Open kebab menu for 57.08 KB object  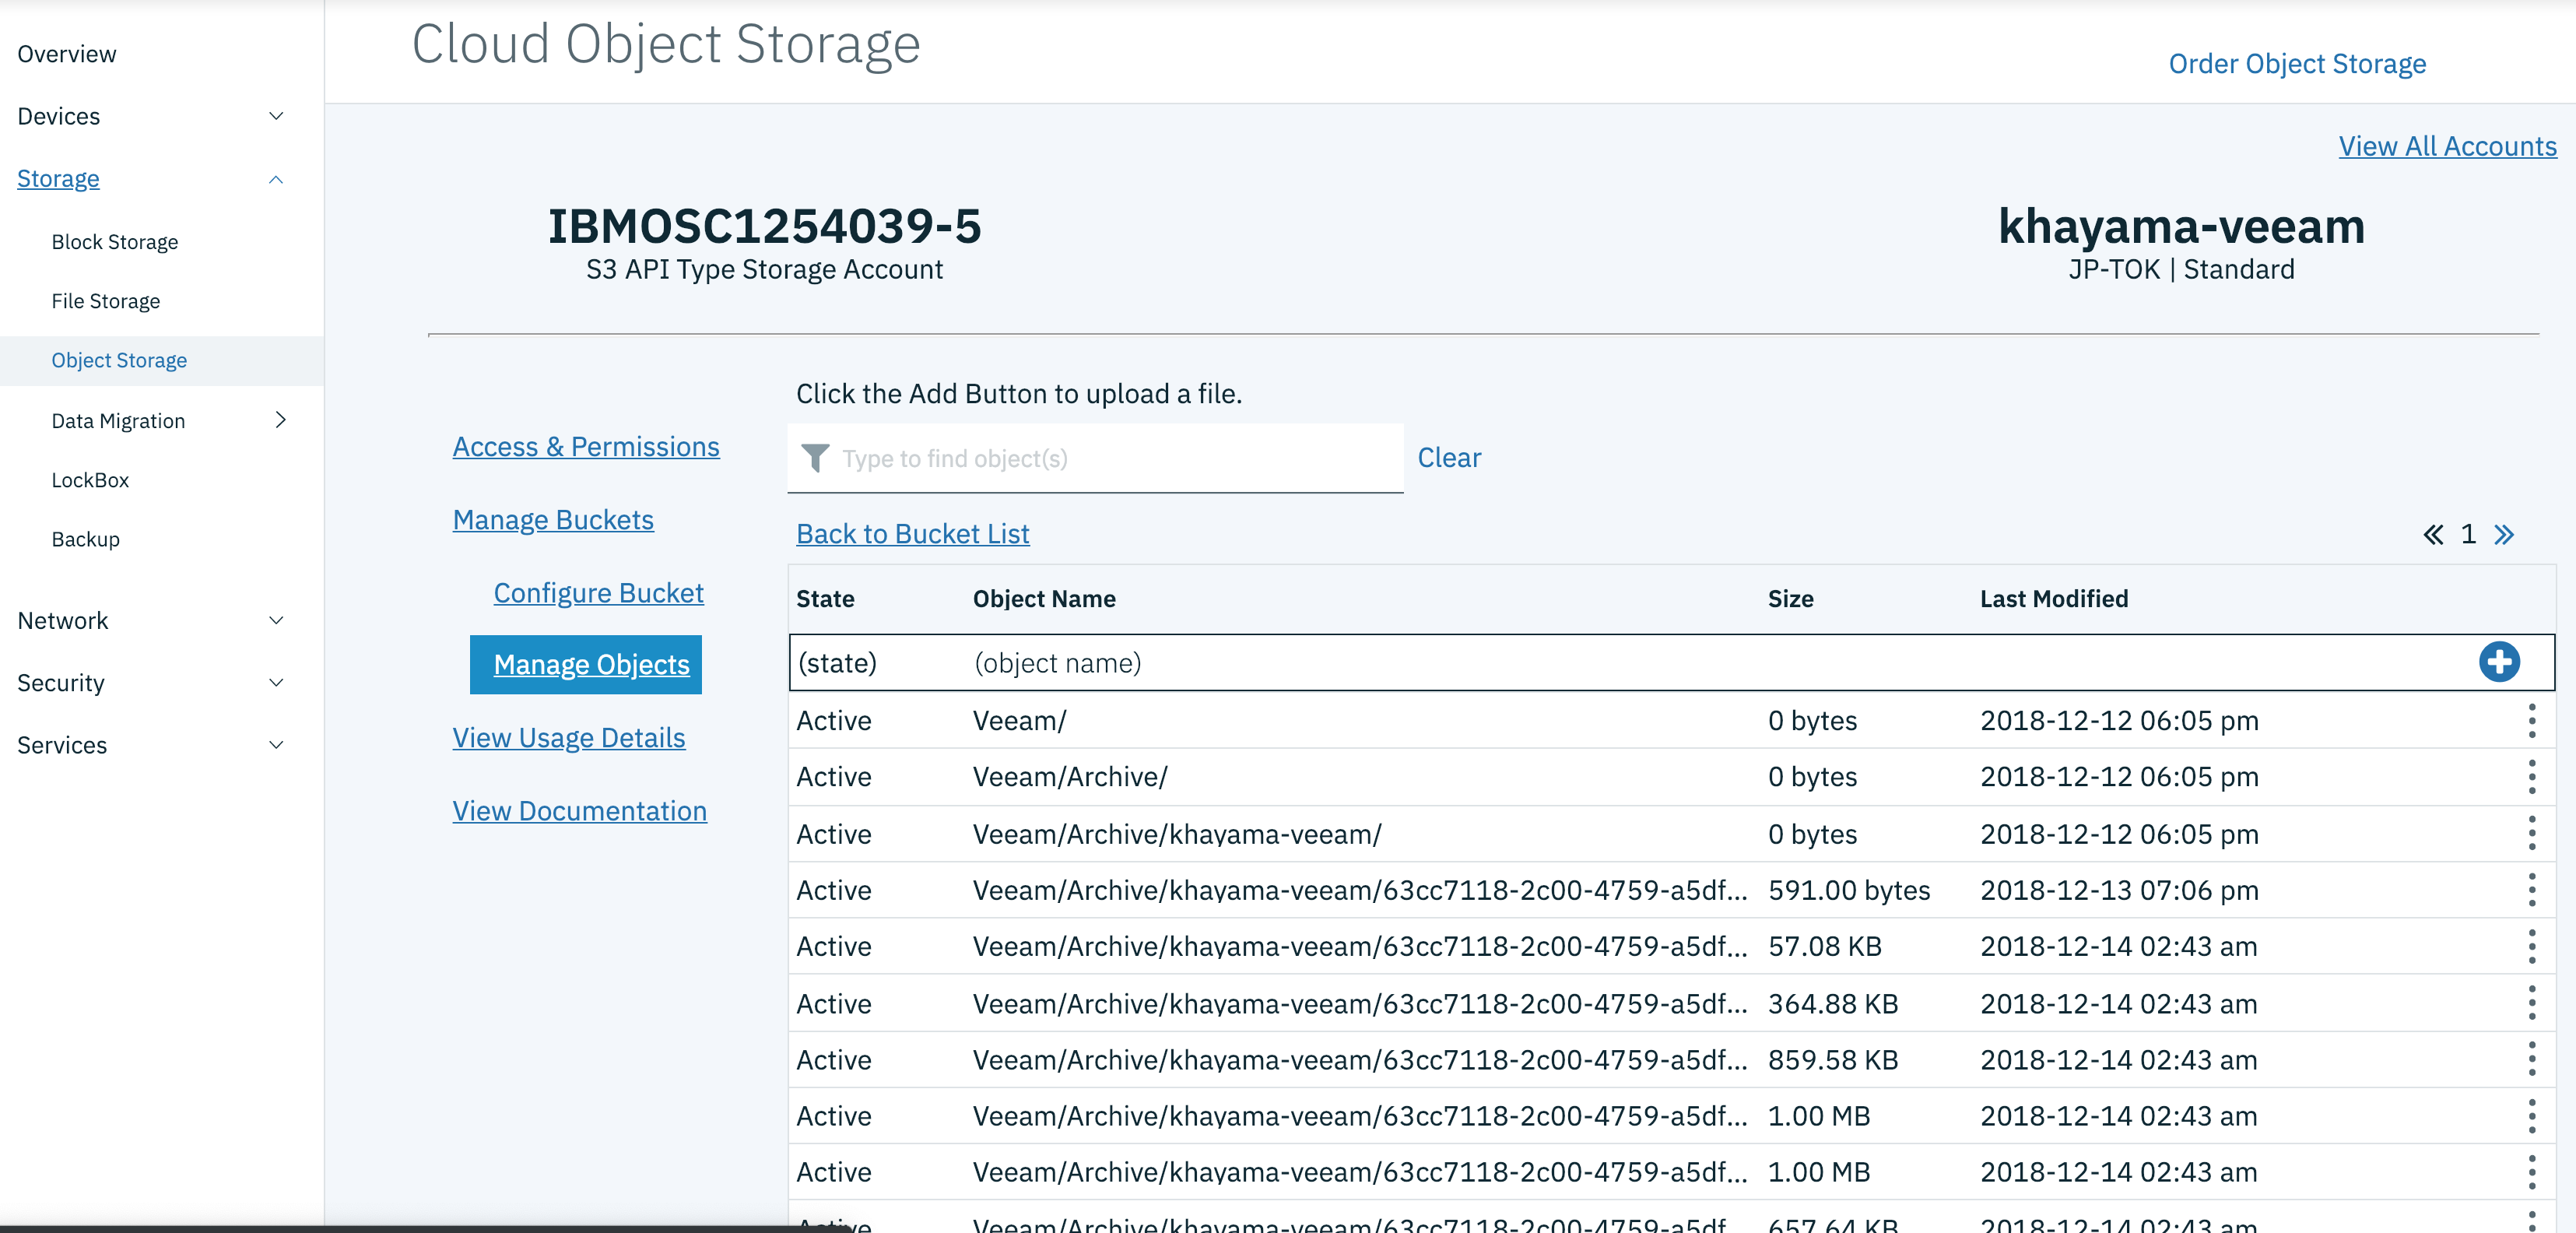2531,946
